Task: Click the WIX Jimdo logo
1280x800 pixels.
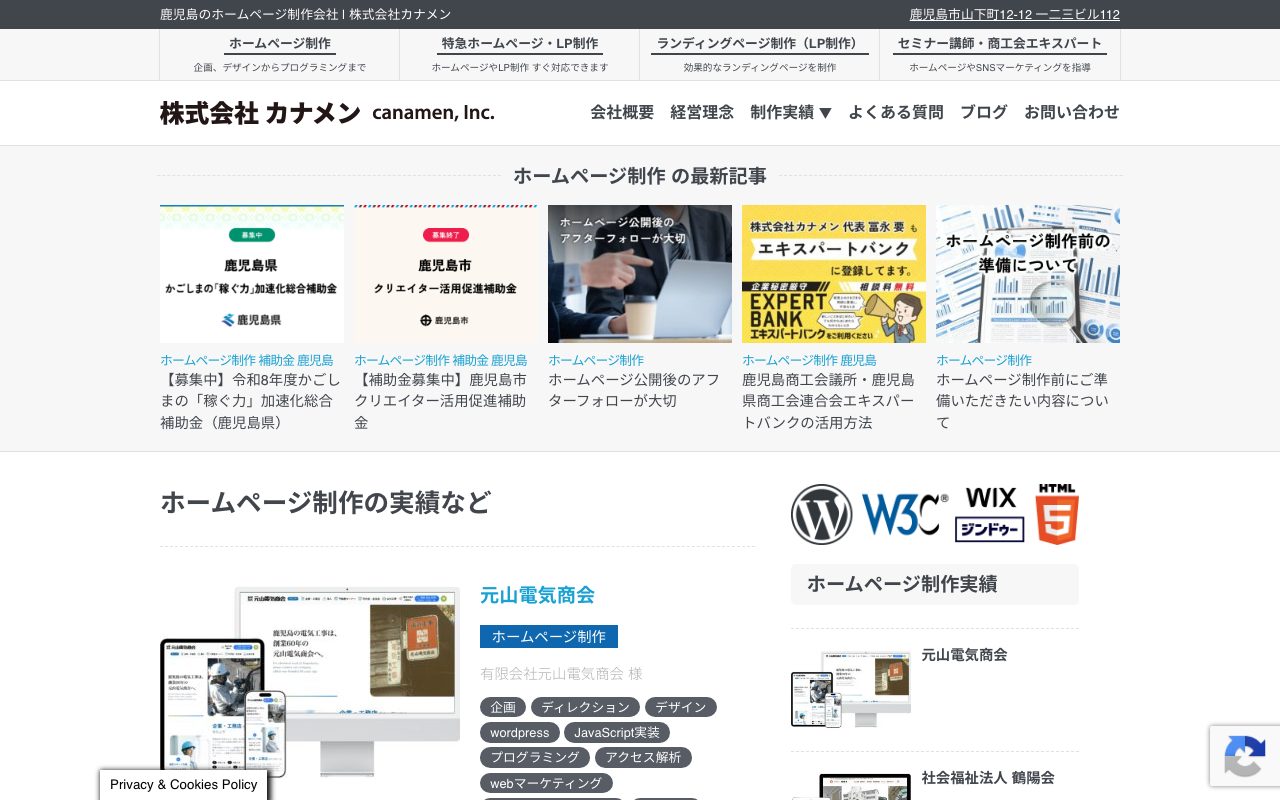Action: [x=990, y=514]
